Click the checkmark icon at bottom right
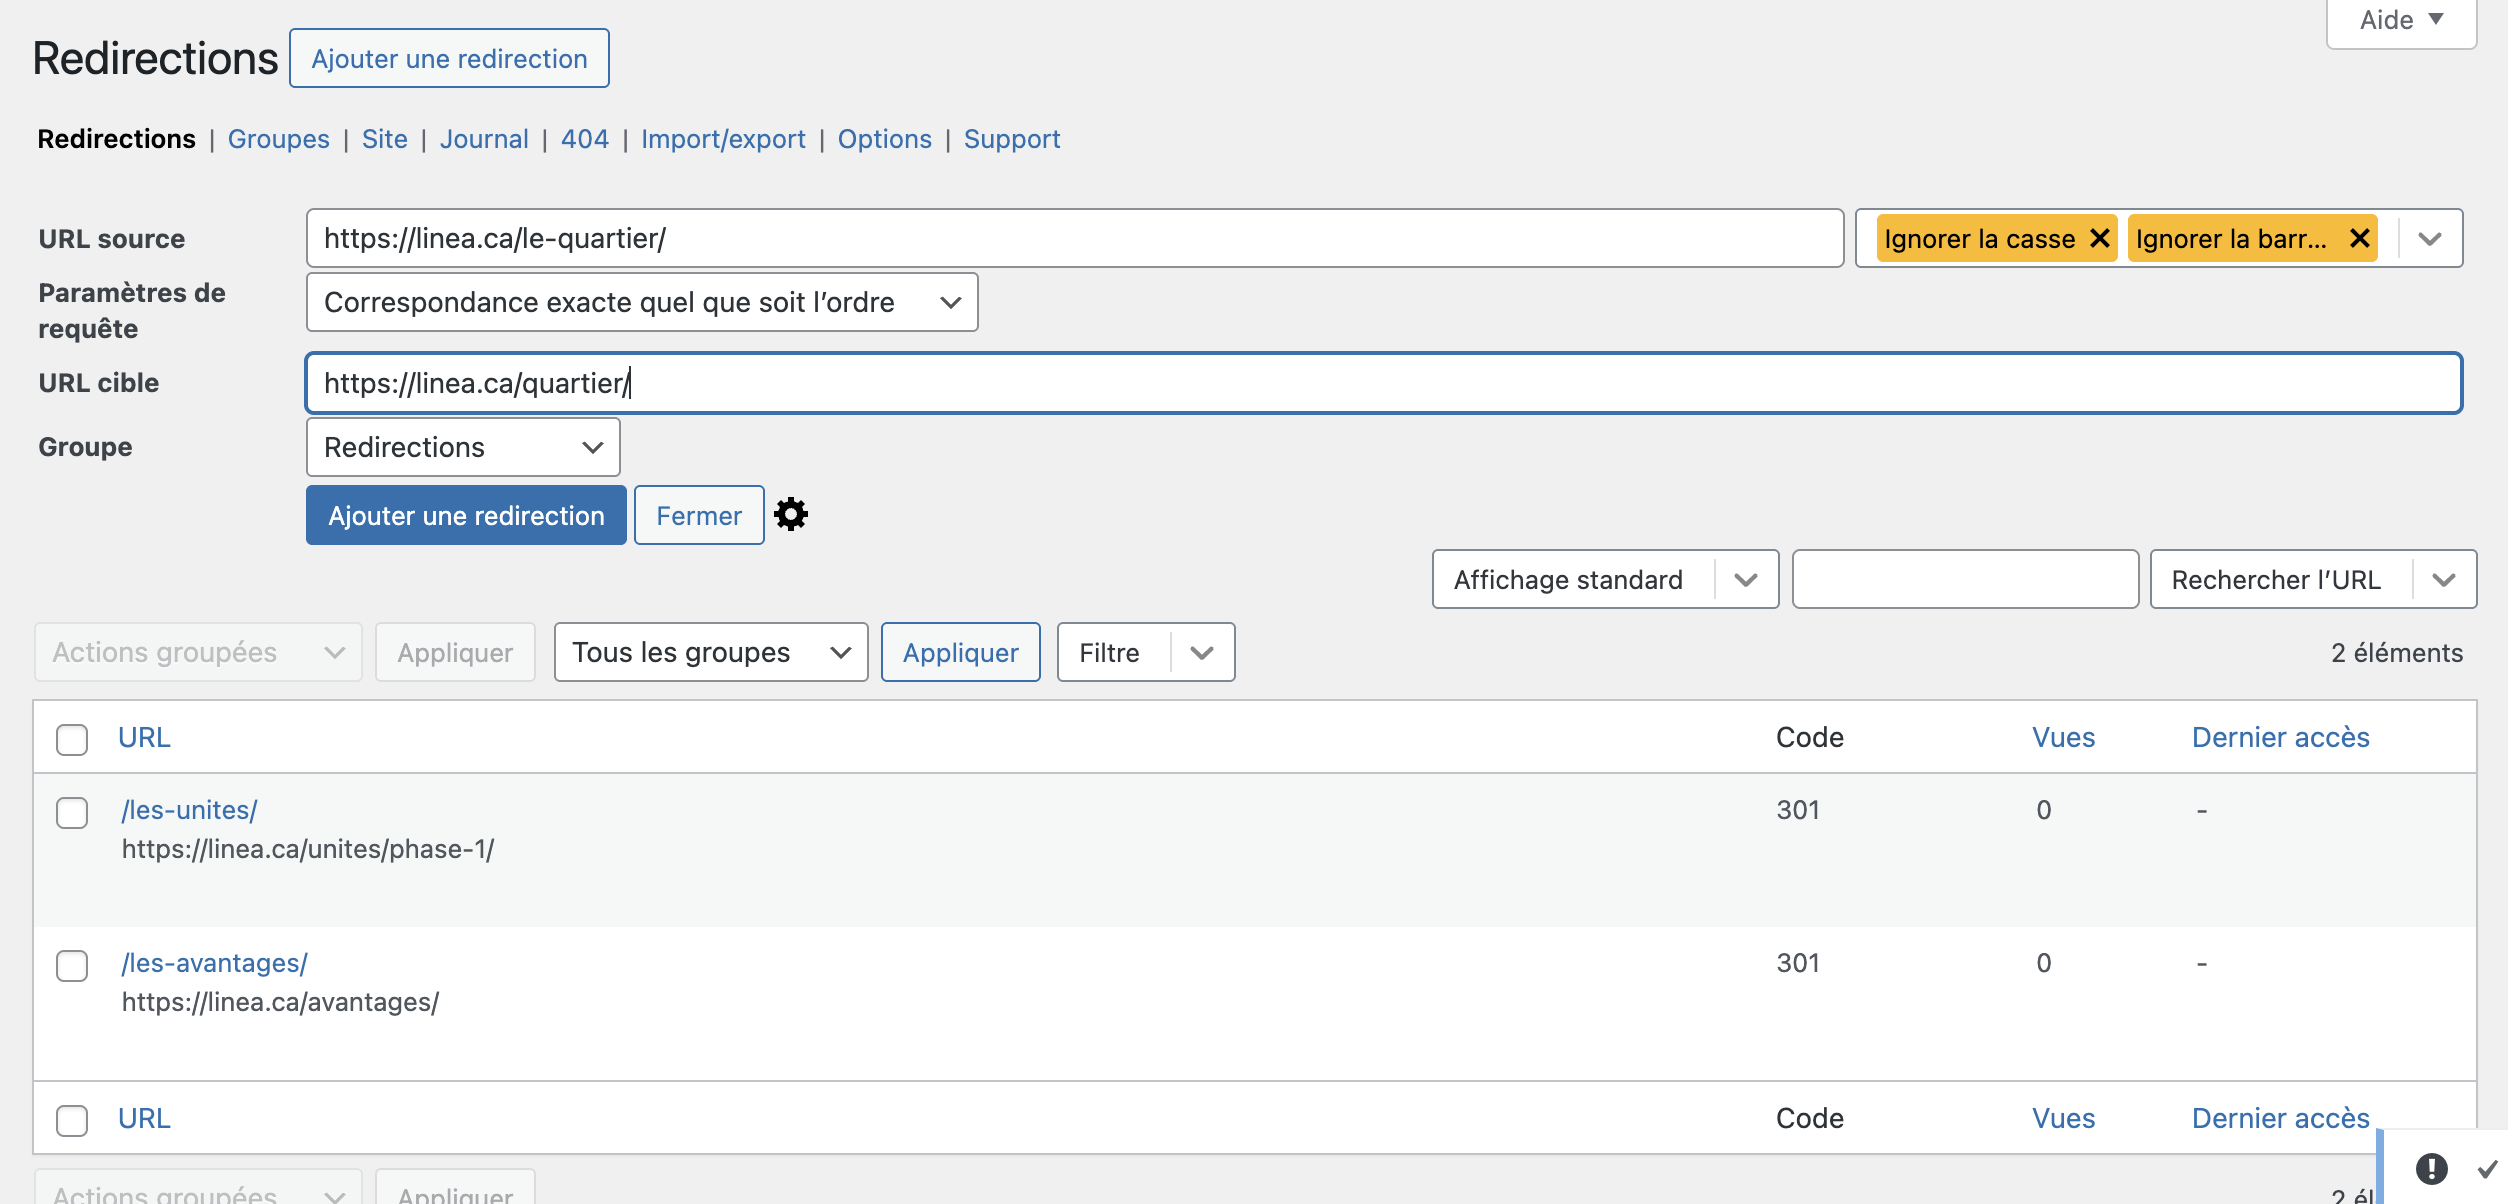Screen dimensions: 2508x1204 tap(2487, 1168)
